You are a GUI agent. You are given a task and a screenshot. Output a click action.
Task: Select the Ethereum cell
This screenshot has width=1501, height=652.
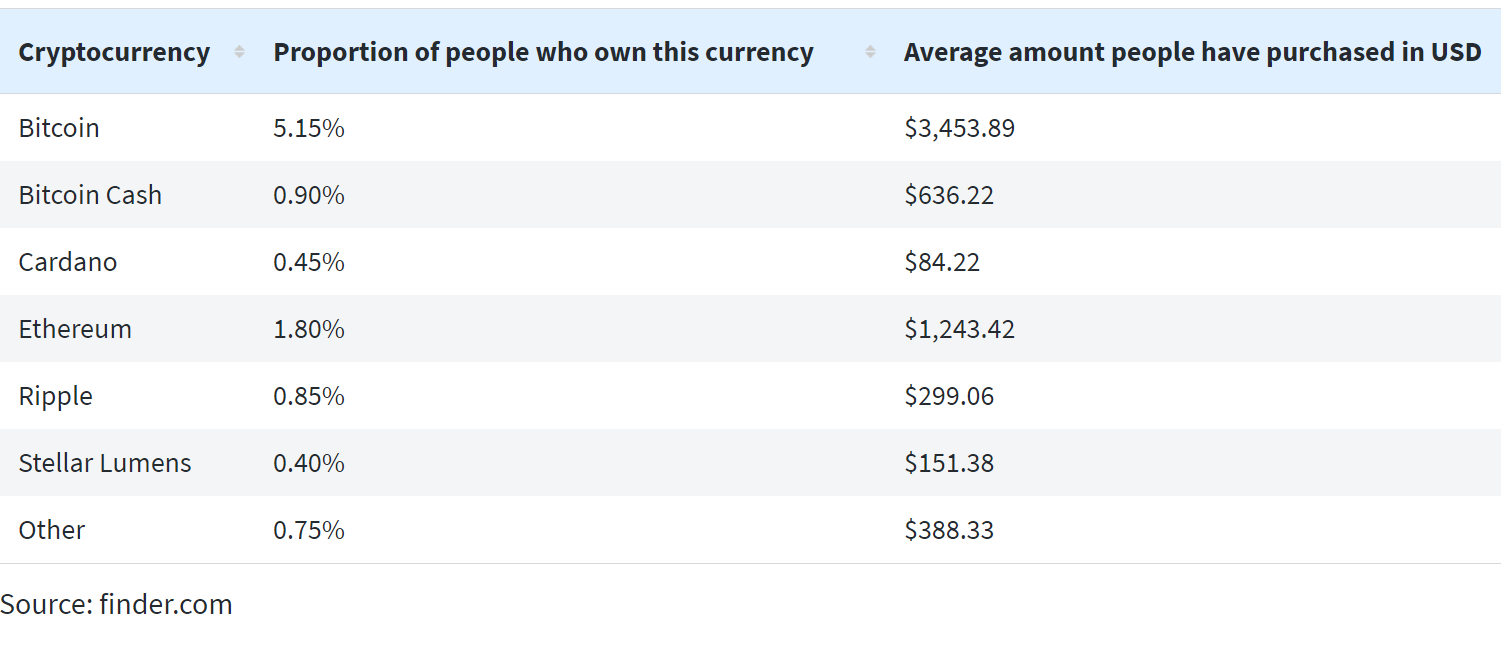pos(75,329)
